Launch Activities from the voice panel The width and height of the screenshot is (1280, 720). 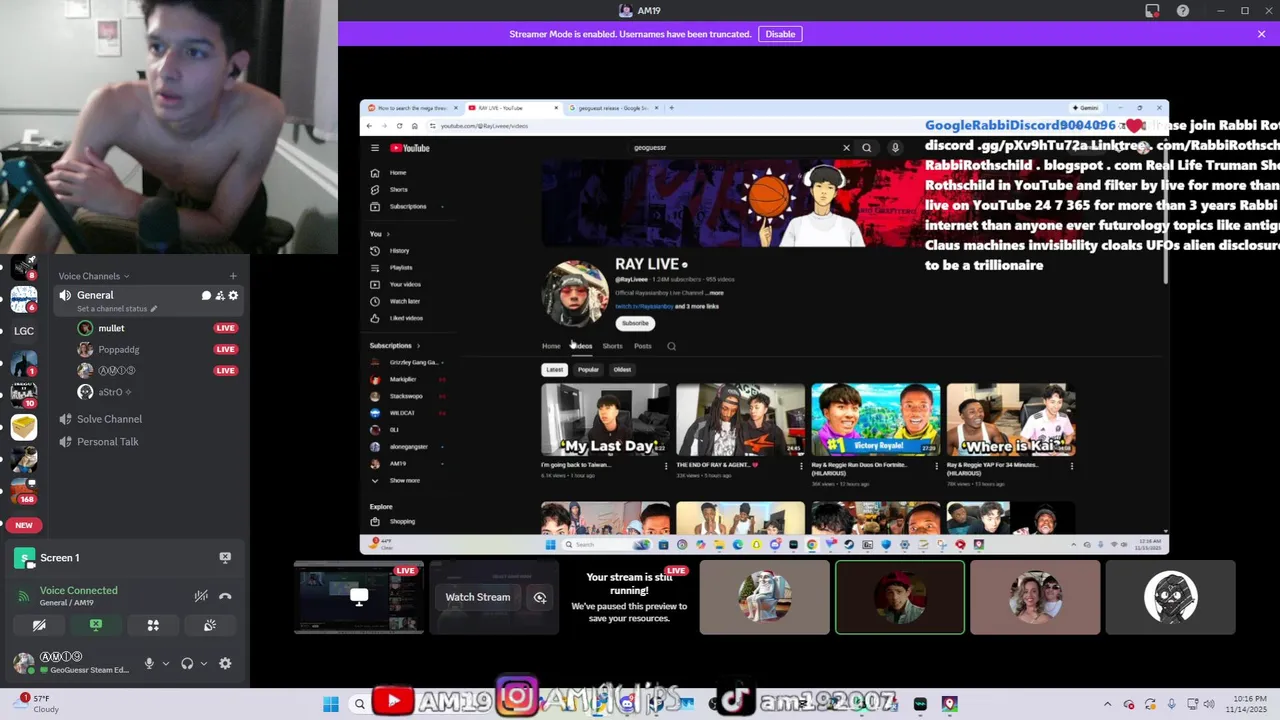[153, 625]
